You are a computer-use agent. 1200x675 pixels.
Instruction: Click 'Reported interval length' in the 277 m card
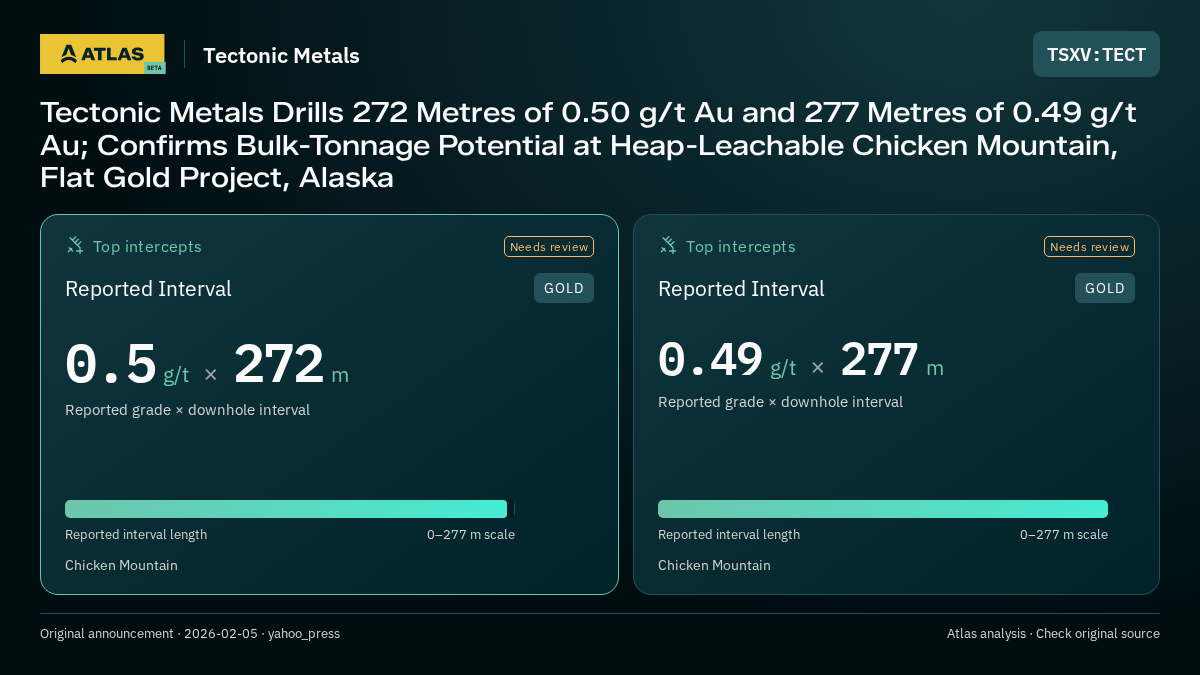[729, 535]
